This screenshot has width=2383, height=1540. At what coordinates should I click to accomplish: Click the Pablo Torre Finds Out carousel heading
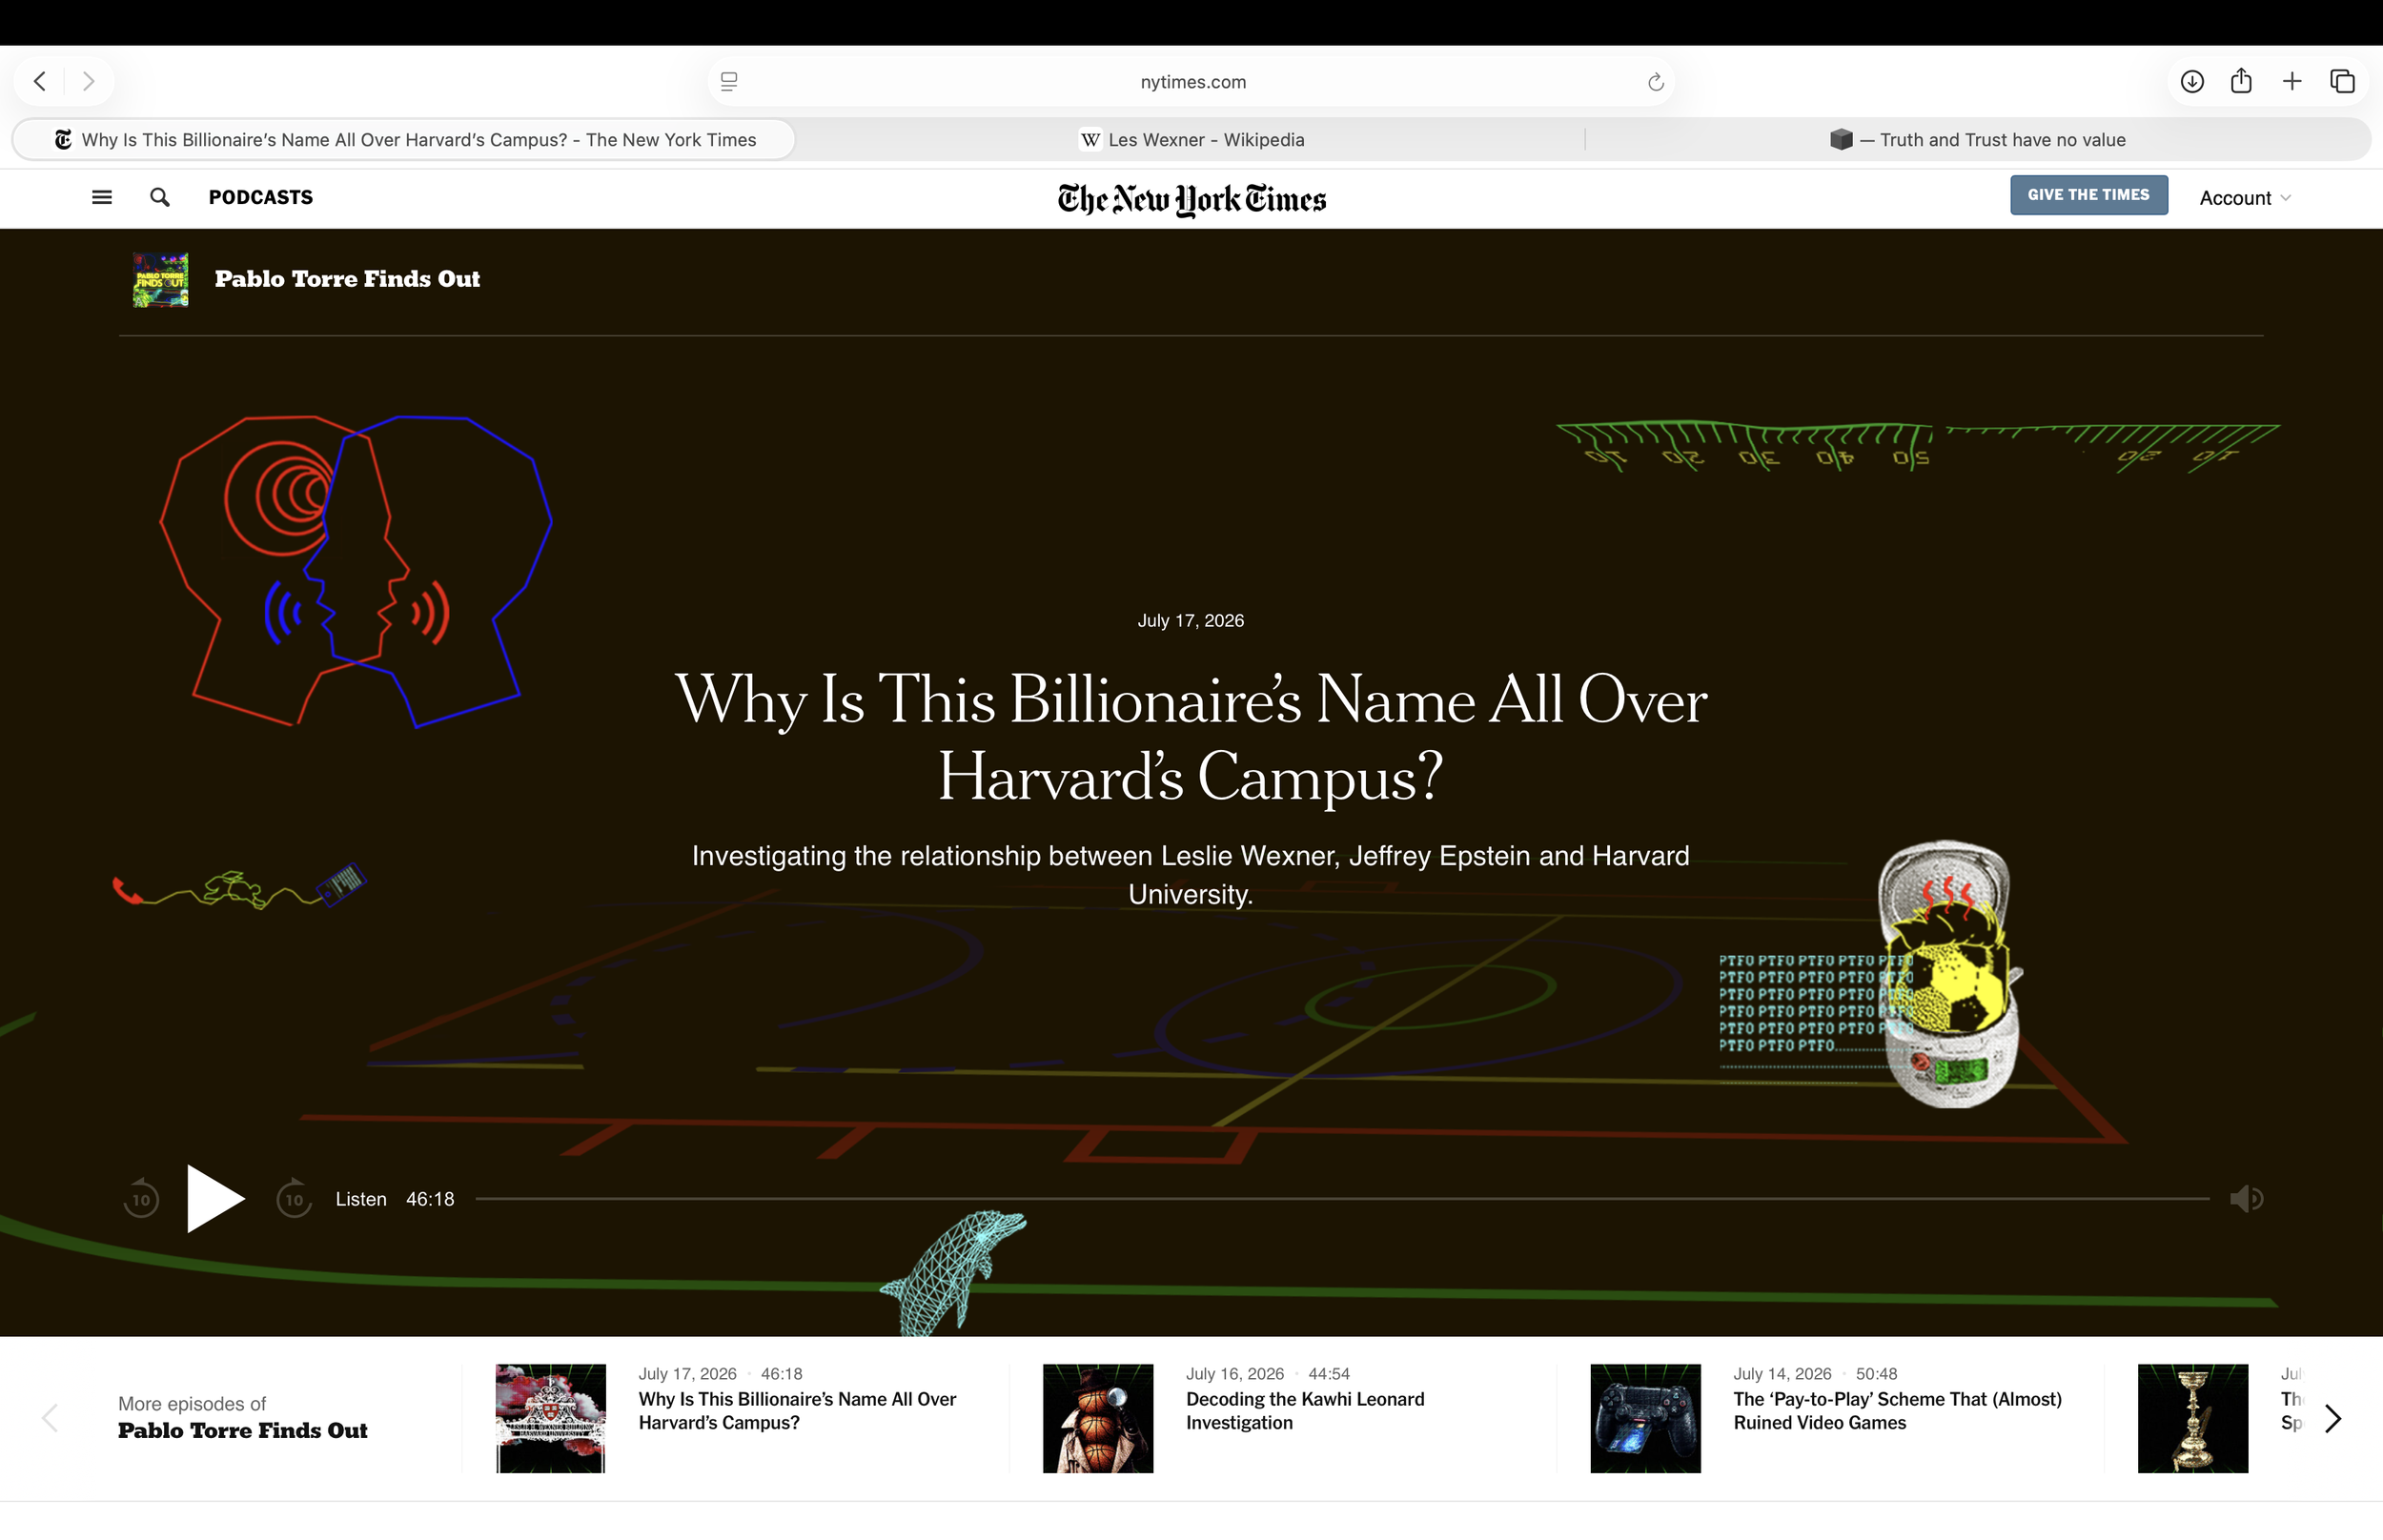coord(243,1430)
